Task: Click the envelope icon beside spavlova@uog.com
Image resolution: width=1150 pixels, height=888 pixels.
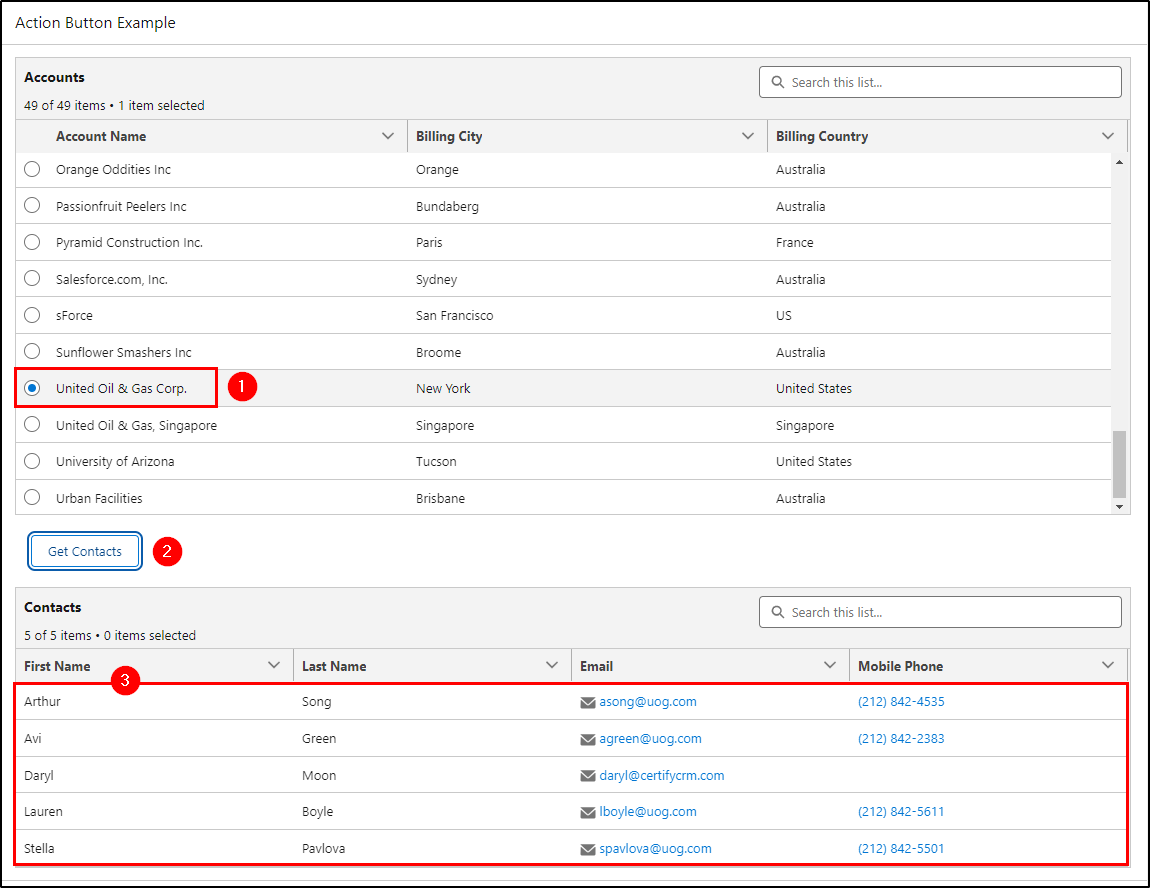Action: point(587,849)
